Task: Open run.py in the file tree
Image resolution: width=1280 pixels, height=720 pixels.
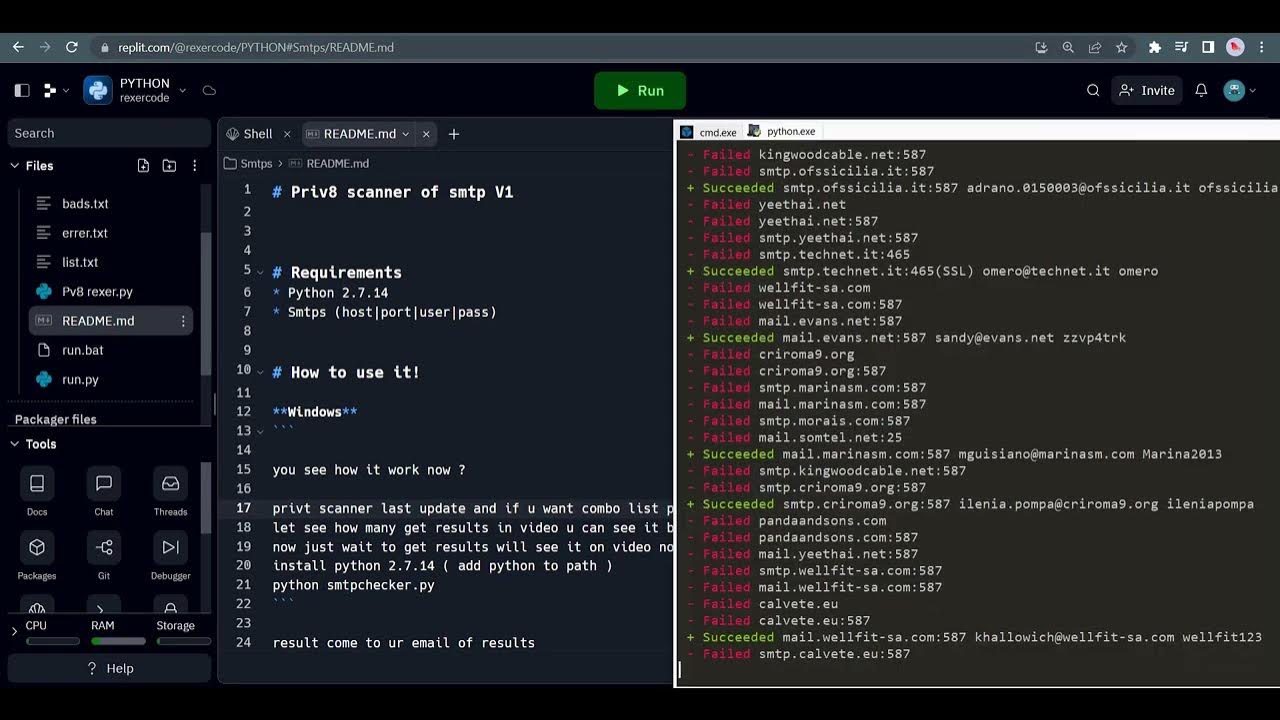Action: [80, 379]
